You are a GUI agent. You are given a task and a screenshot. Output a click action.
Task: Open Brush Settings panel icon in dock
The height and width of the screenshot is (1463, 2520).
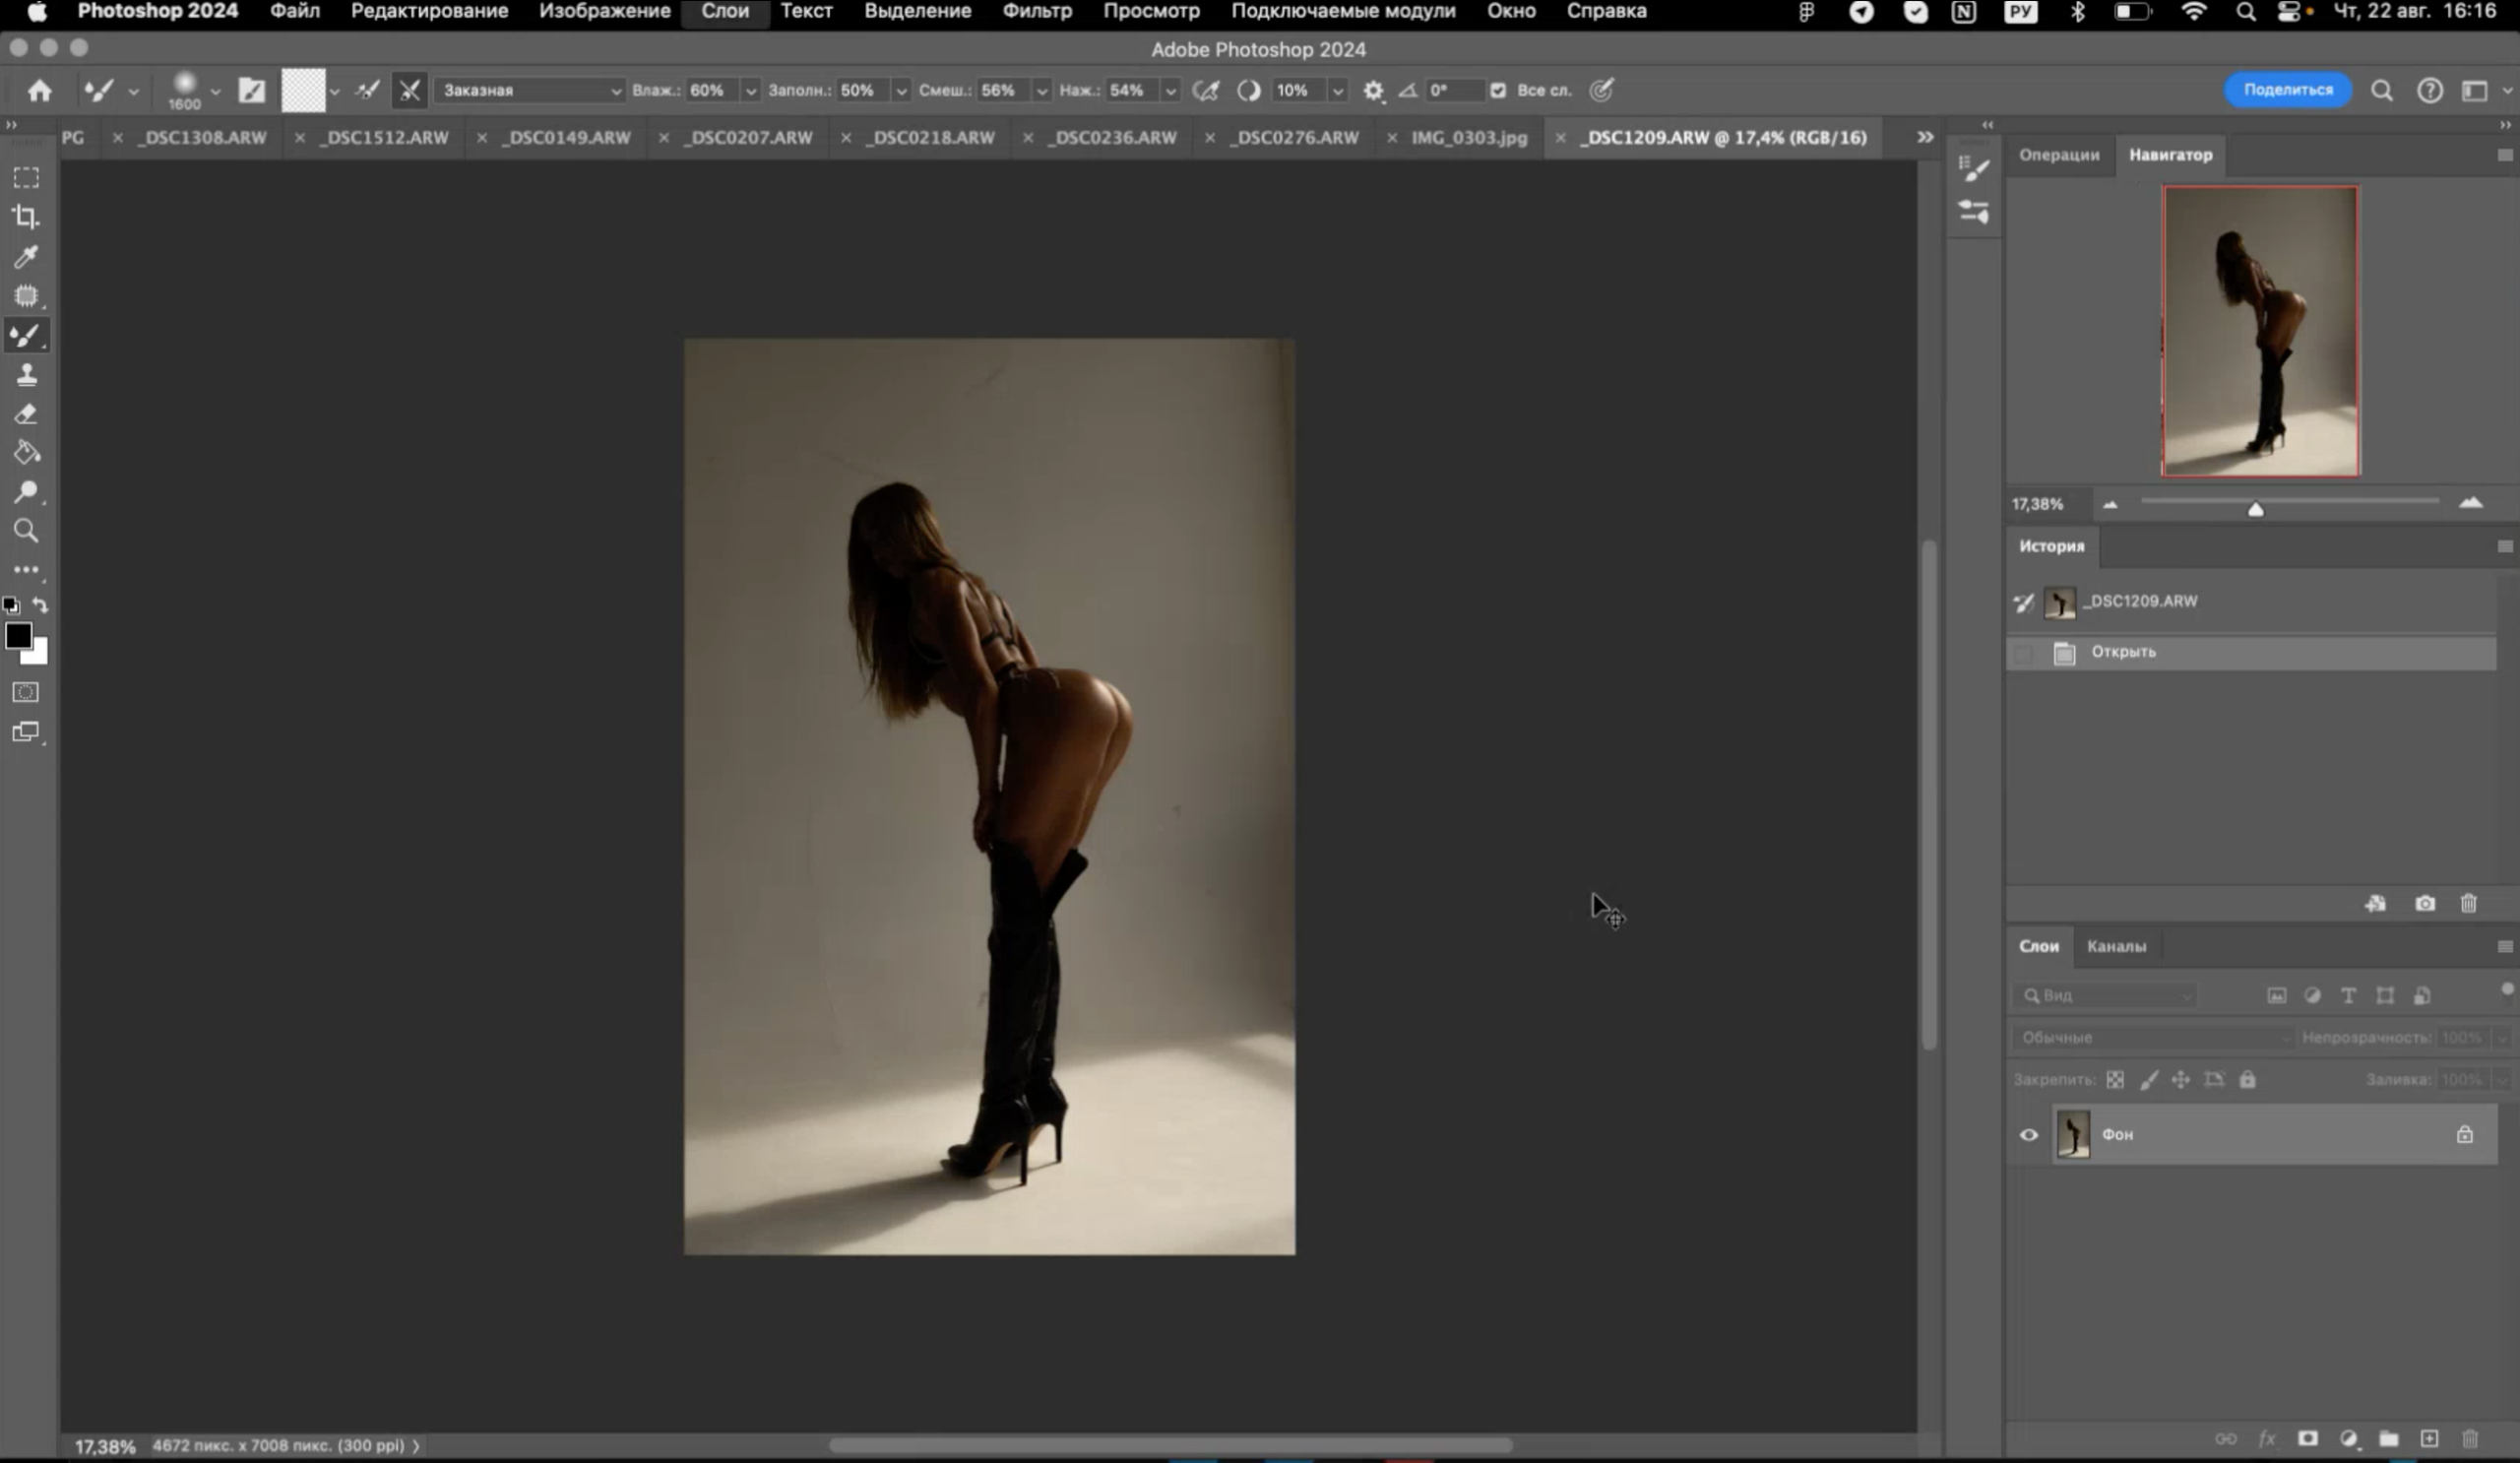[x=1974, y=169]
